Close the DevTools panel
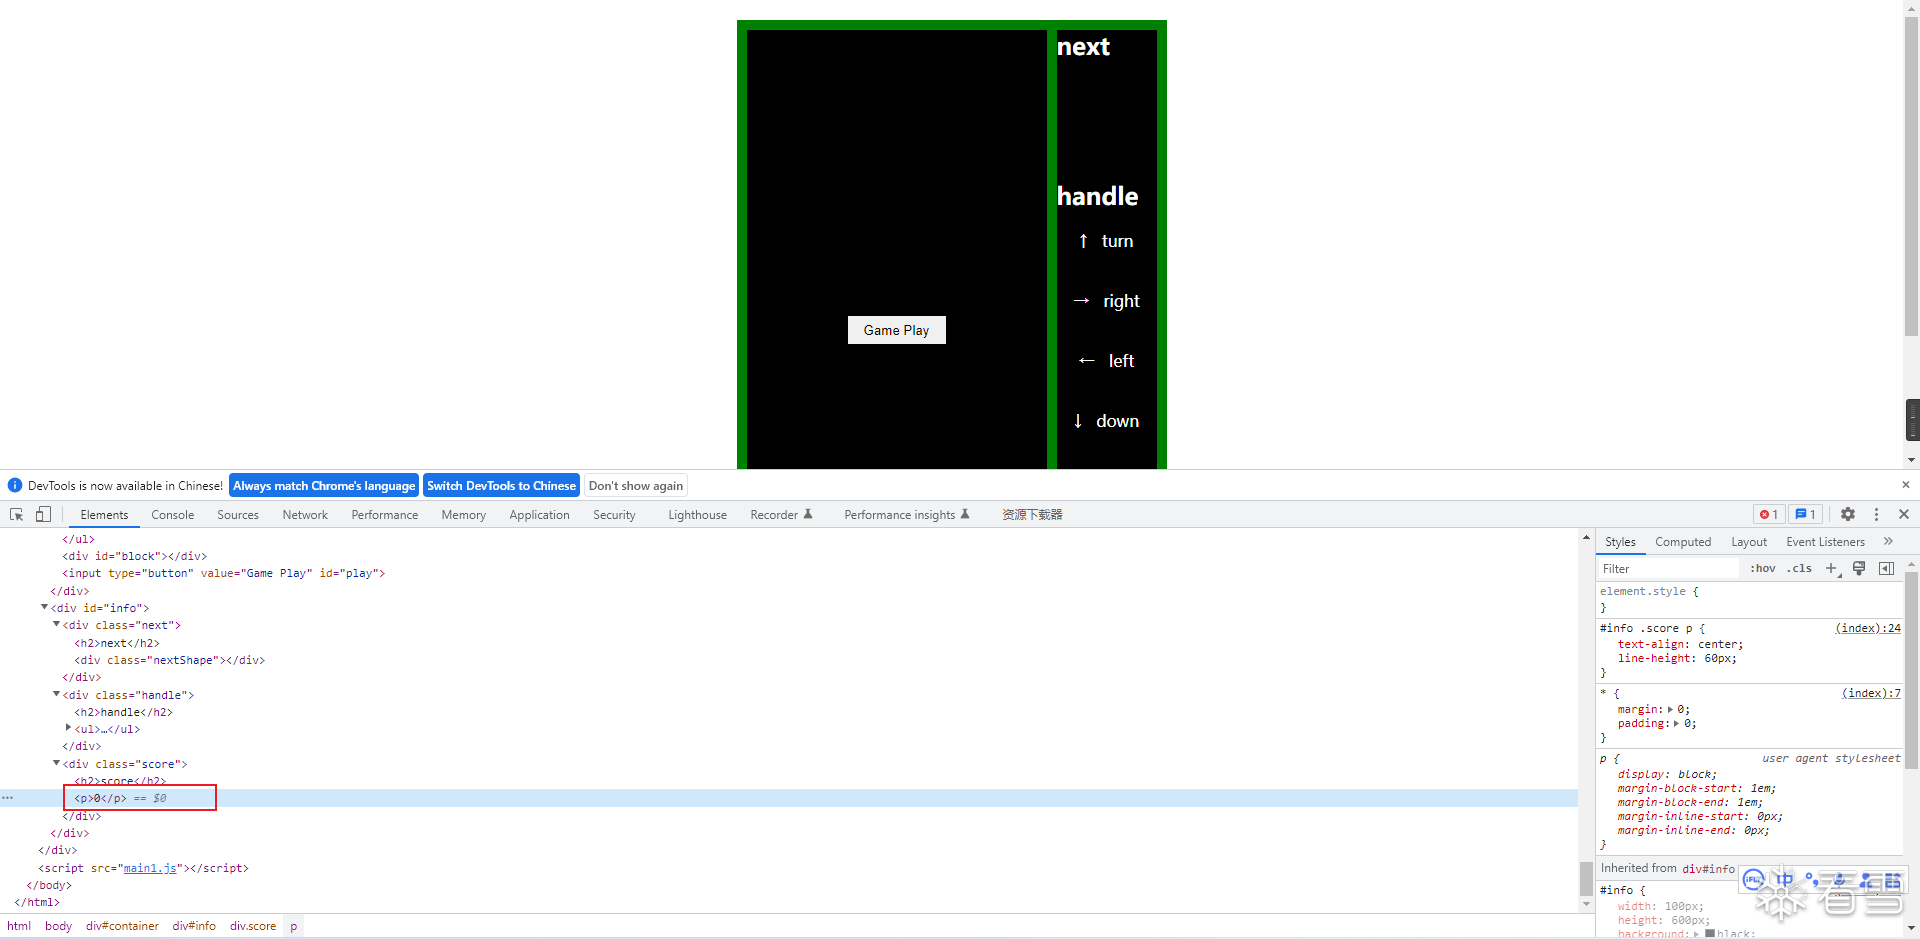 1904,514
